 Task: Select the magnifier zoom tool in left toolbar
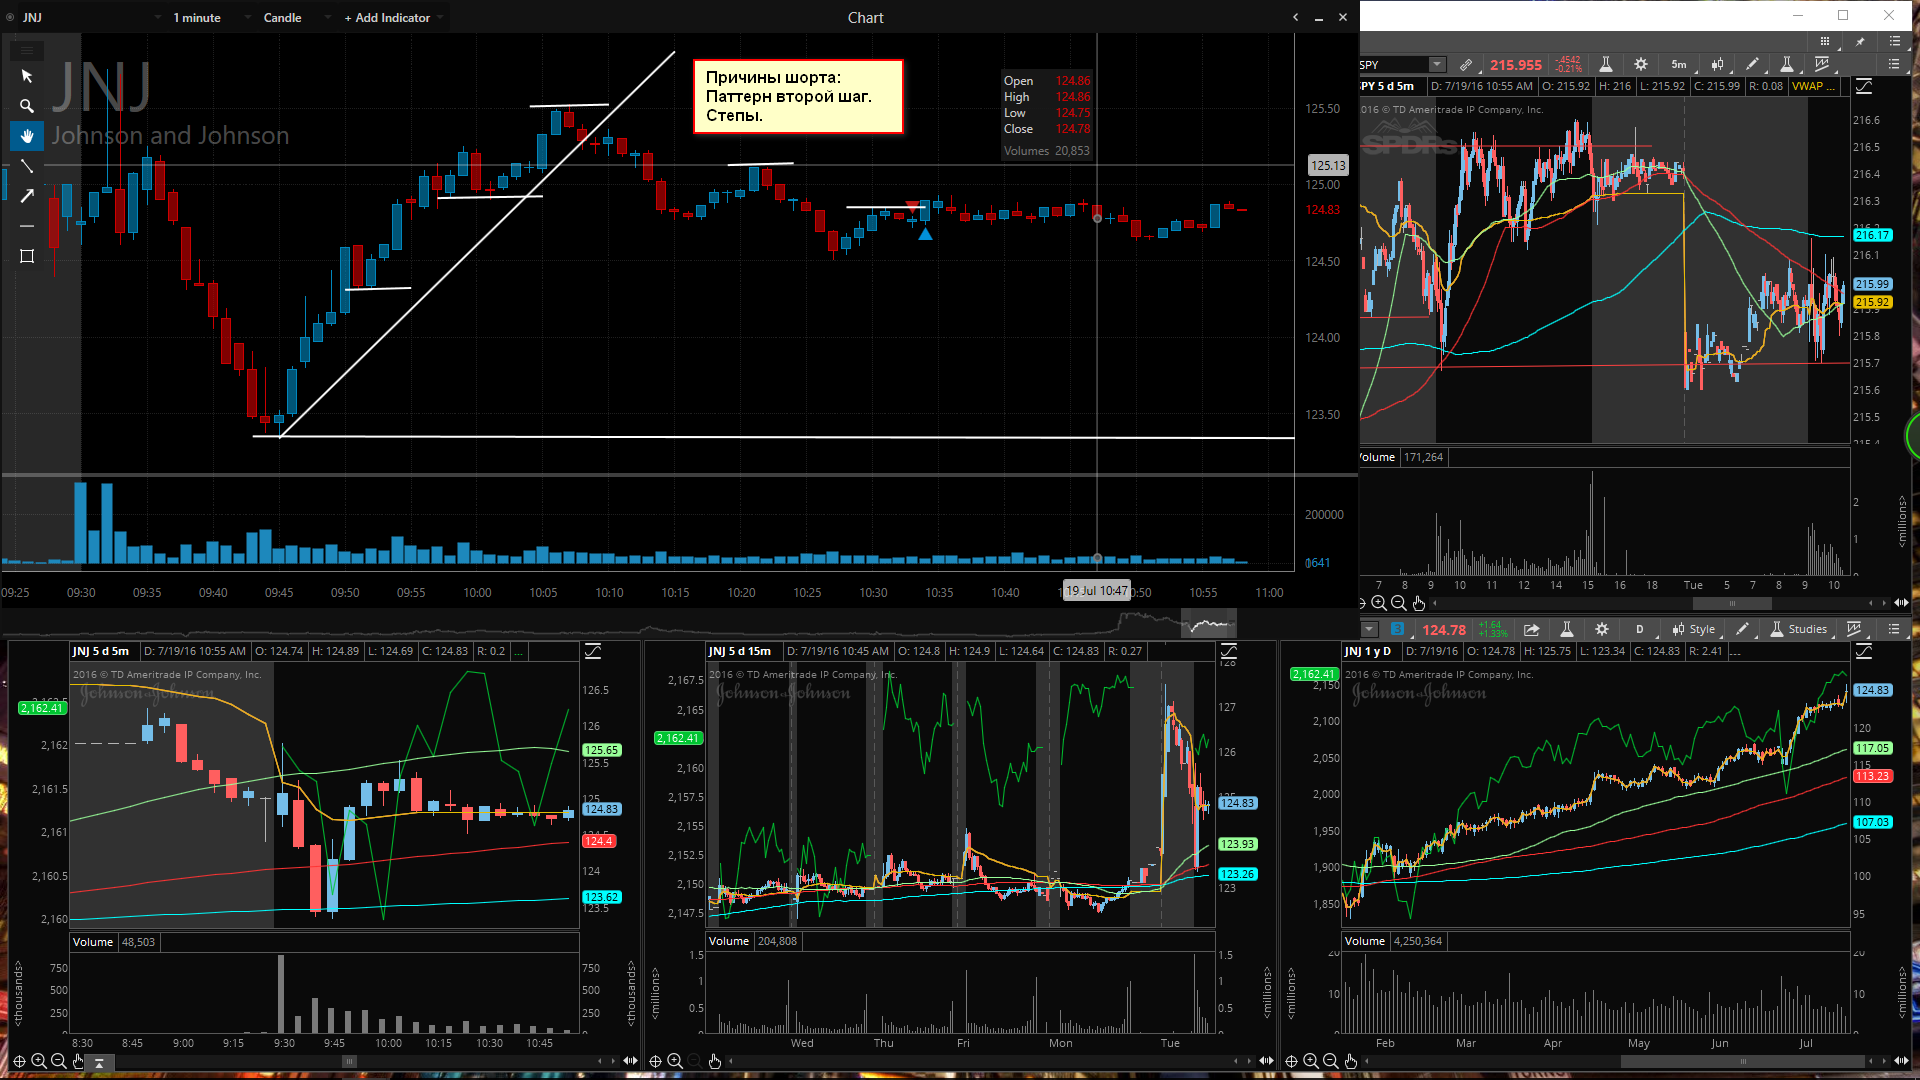point(27,106)
